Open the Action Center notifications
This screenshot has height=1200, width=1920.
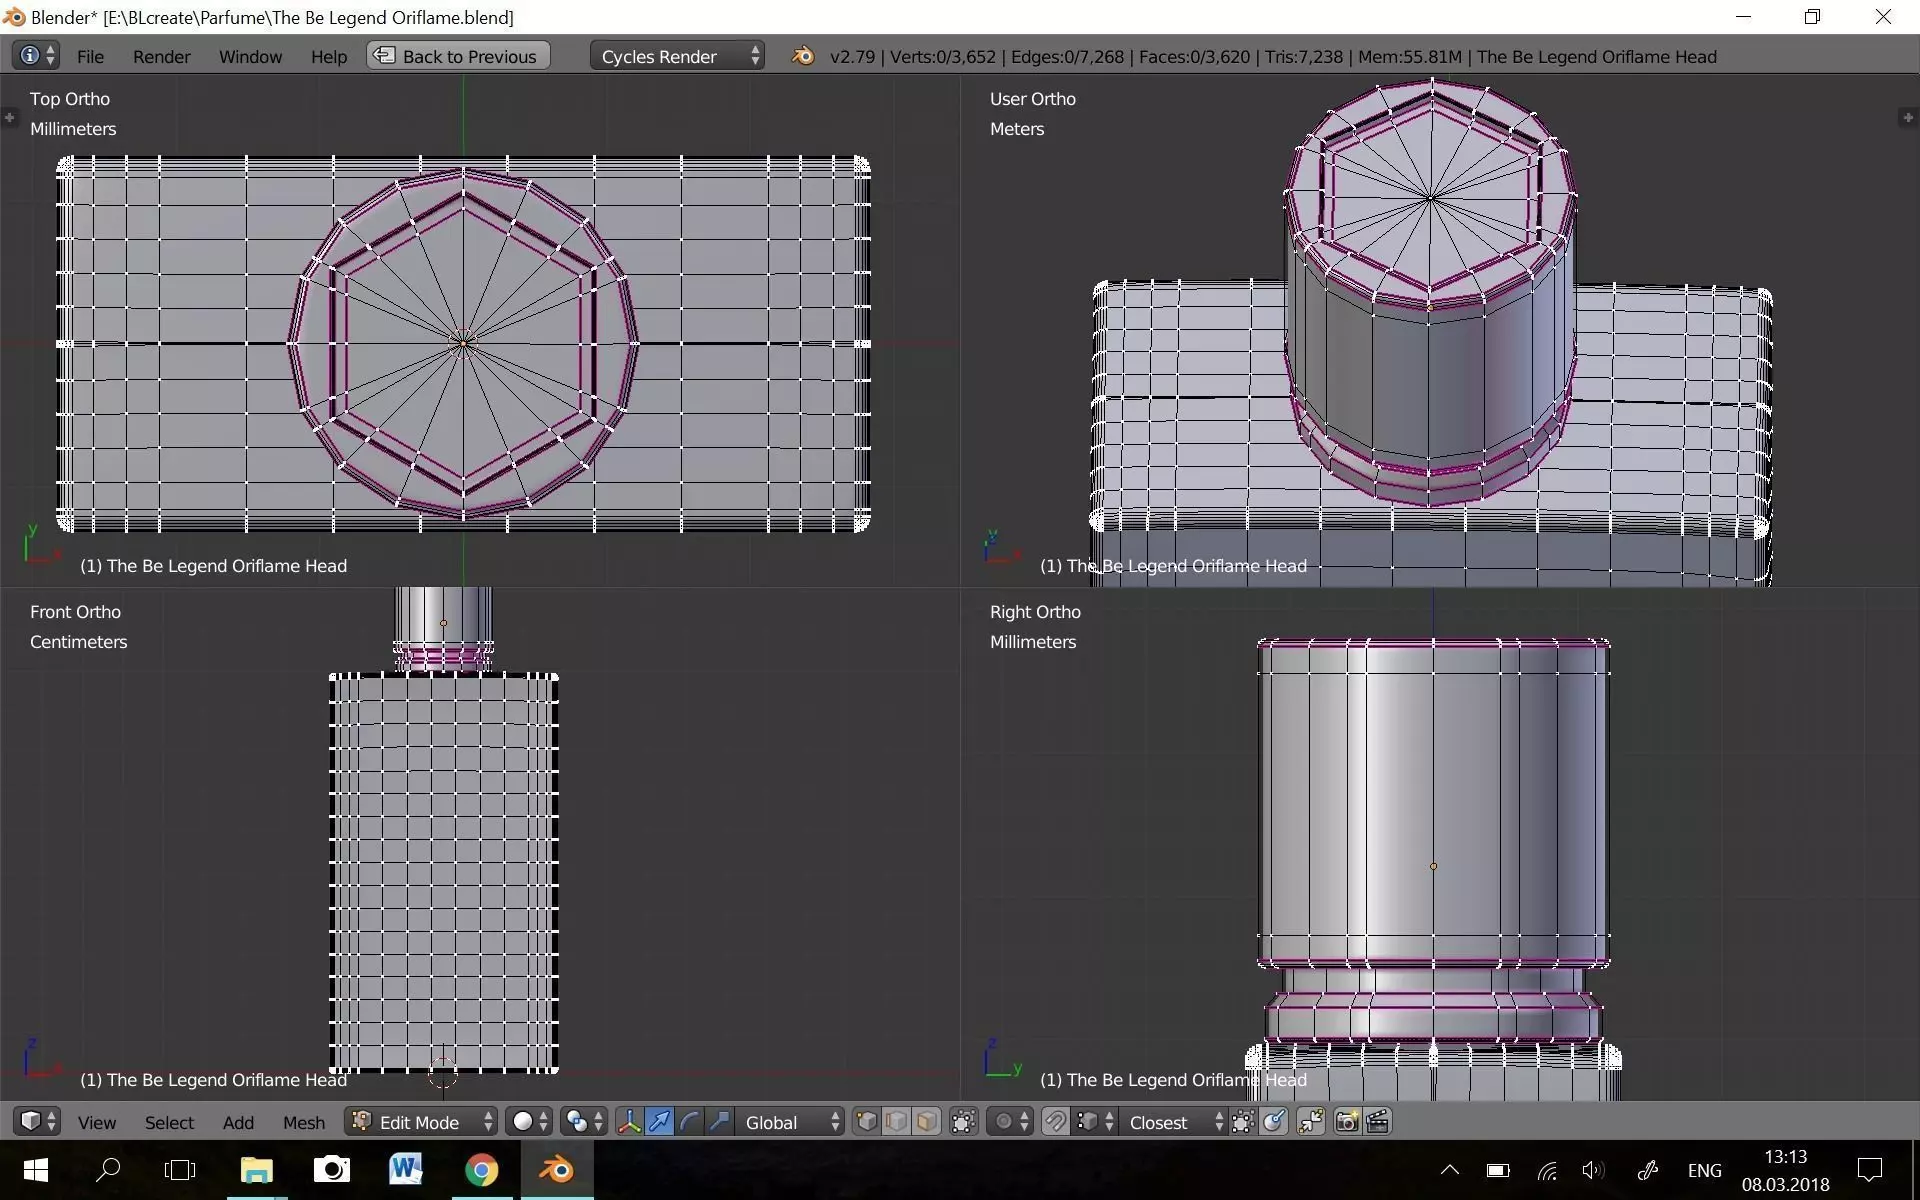(1869, 1170)
